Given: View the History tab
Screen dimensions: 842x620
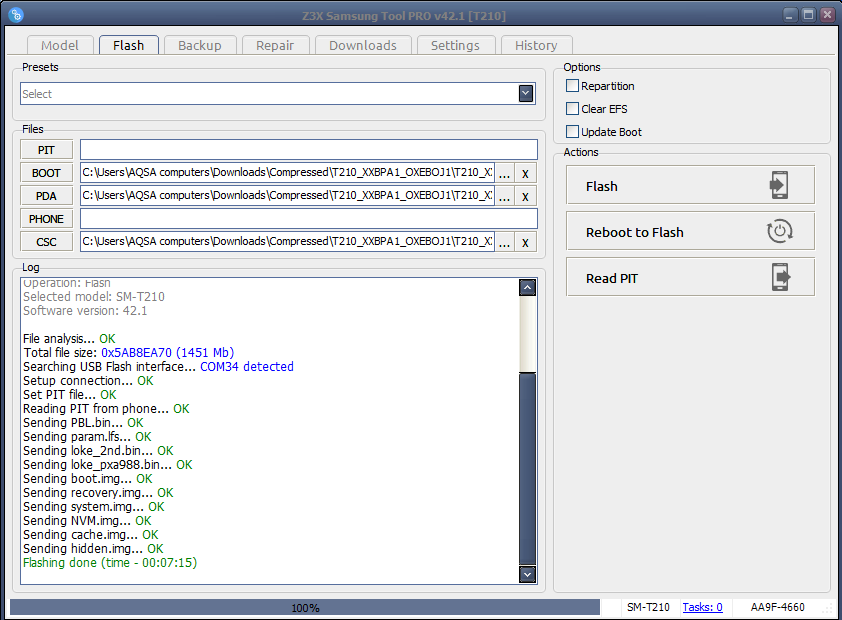Looking at the screenshot, I should click(536, 46).
